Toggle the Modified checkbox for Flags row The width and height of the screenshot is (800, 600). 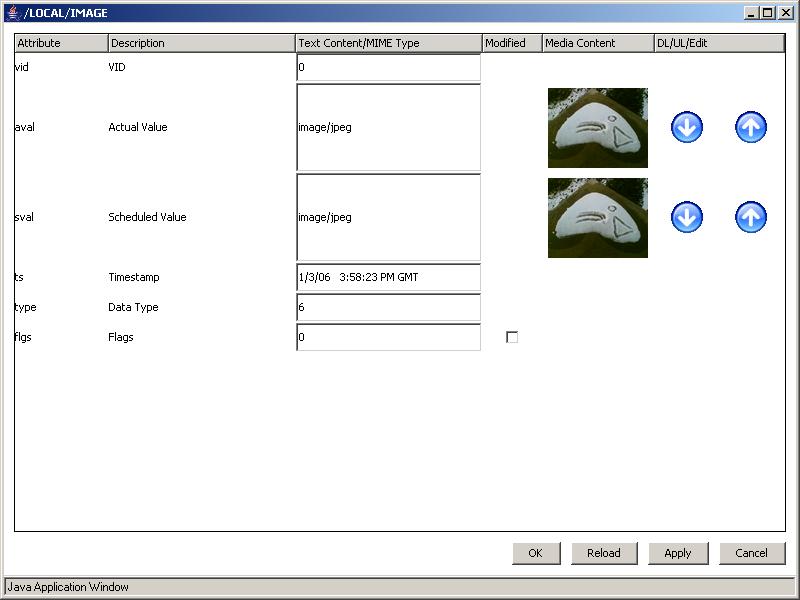pos(512,337)
